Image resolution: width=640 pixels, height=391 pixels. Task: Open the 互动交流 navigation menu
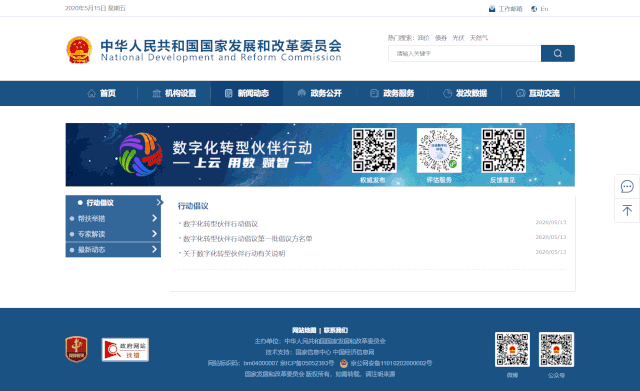point(538,93)
